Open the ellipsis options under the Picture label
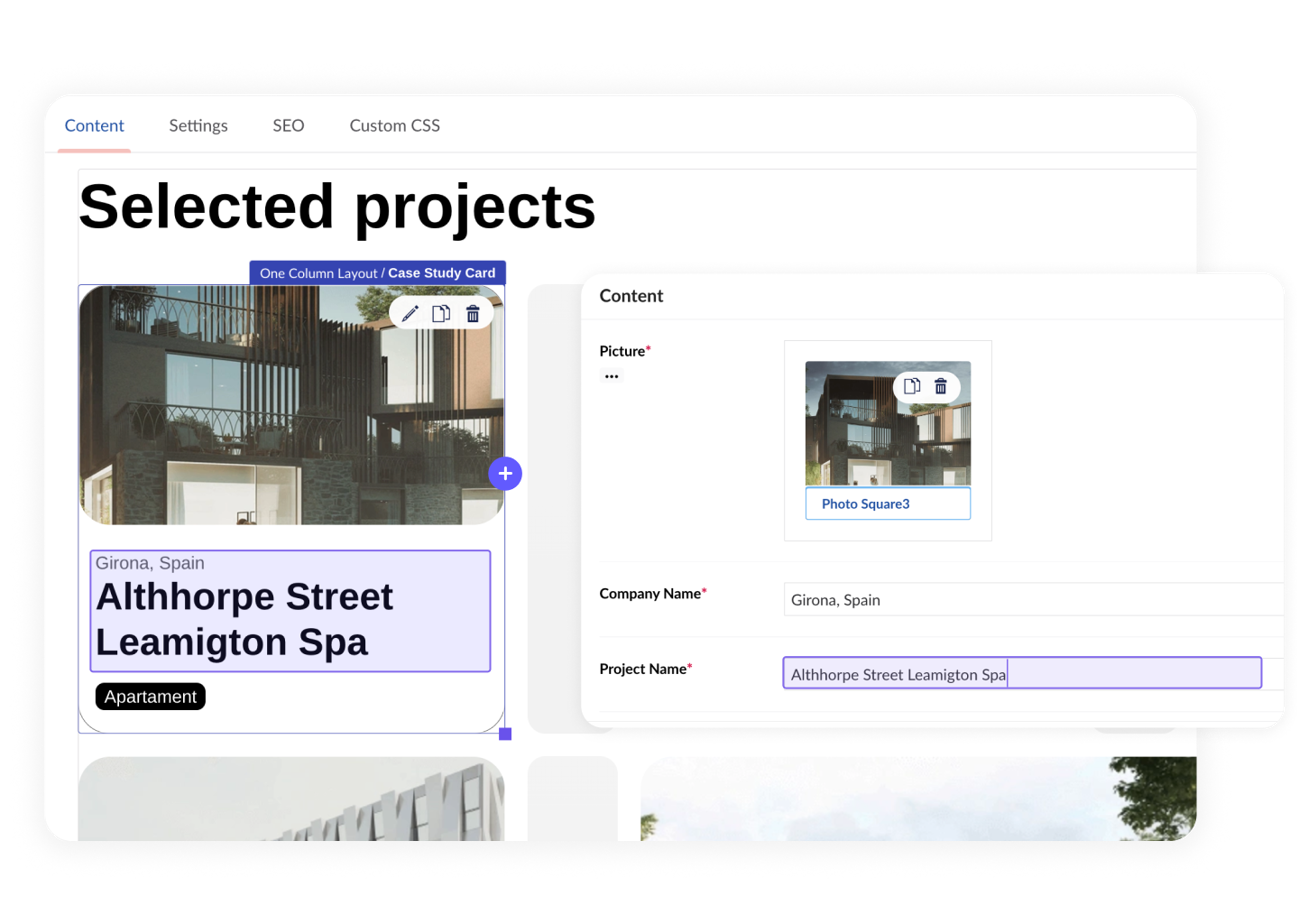This screenshot has height=924, width=1299. (x=609, y=376)
